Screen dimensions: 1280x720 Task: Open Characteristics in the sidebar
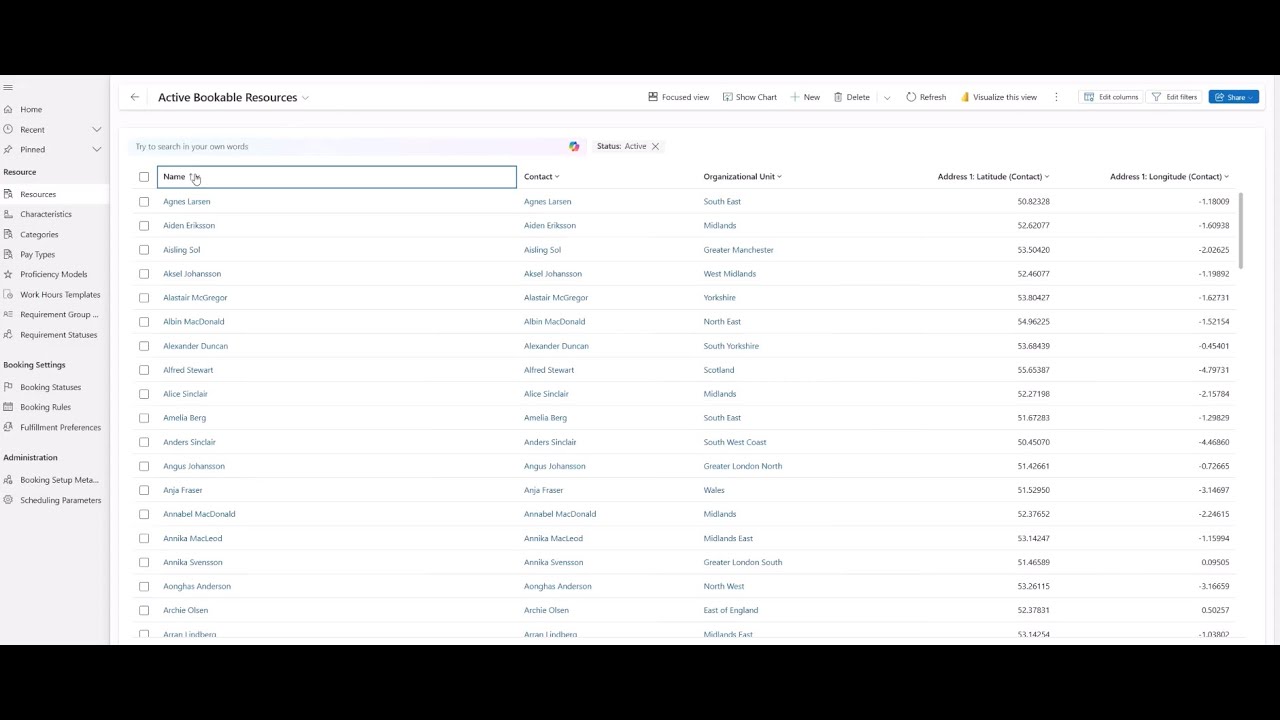click(x=46, y=214)
